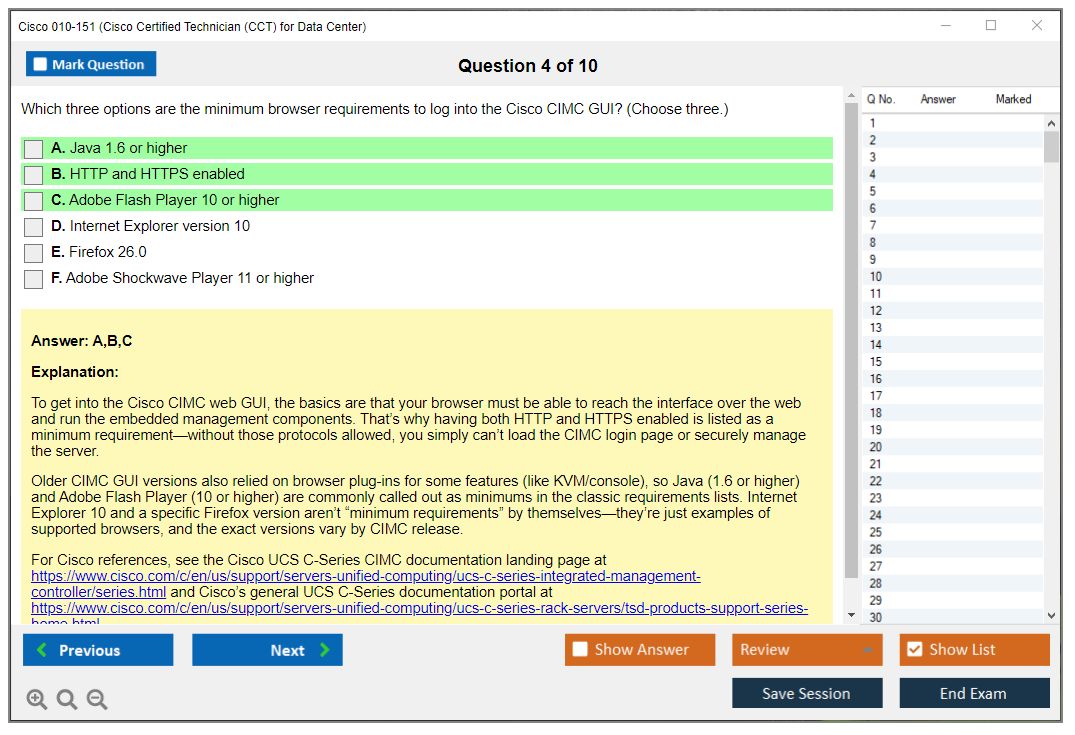Check option F Adobe Shockwave Player 11
This screenshot has width=1075, height=735.
click(34, 279)
